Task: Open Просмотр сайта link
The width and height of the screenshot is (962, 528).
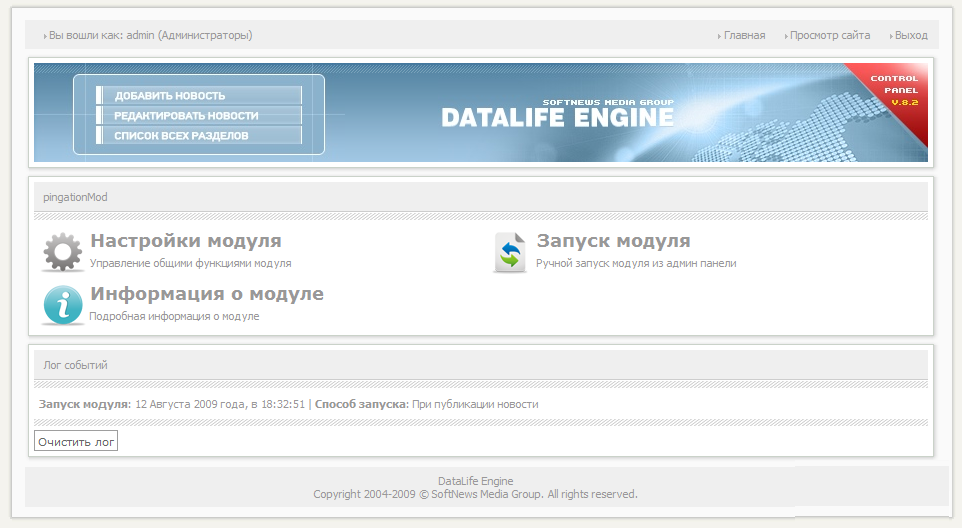Action: pyautogui.click(x=829, y=36)
